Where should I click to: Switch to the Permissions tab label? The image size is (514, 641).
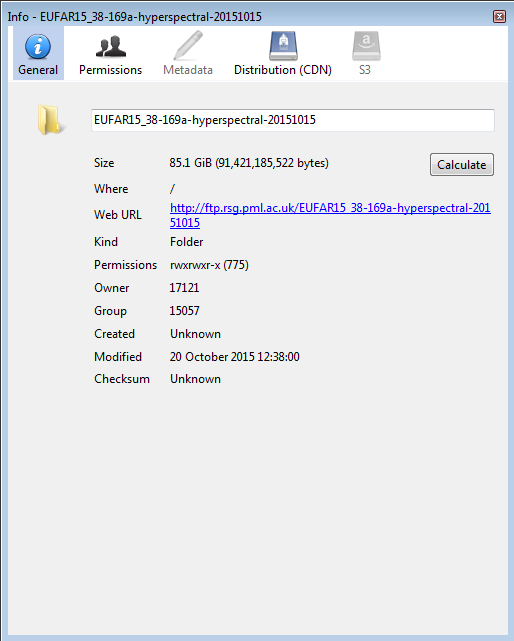[x=110, y=70]
